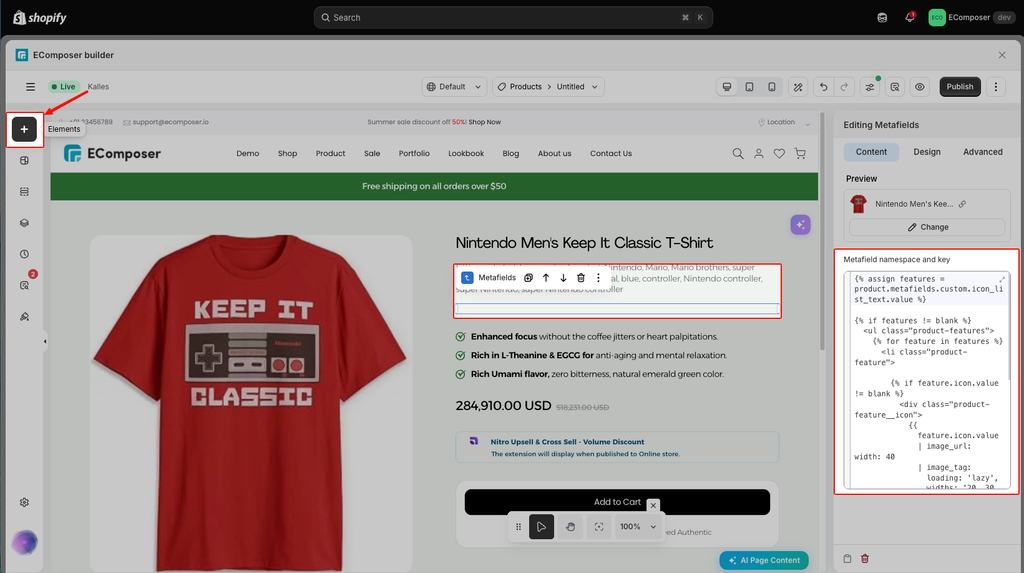Switch to desktop device view
The image size is (1024, 573).
pos(727,87)
